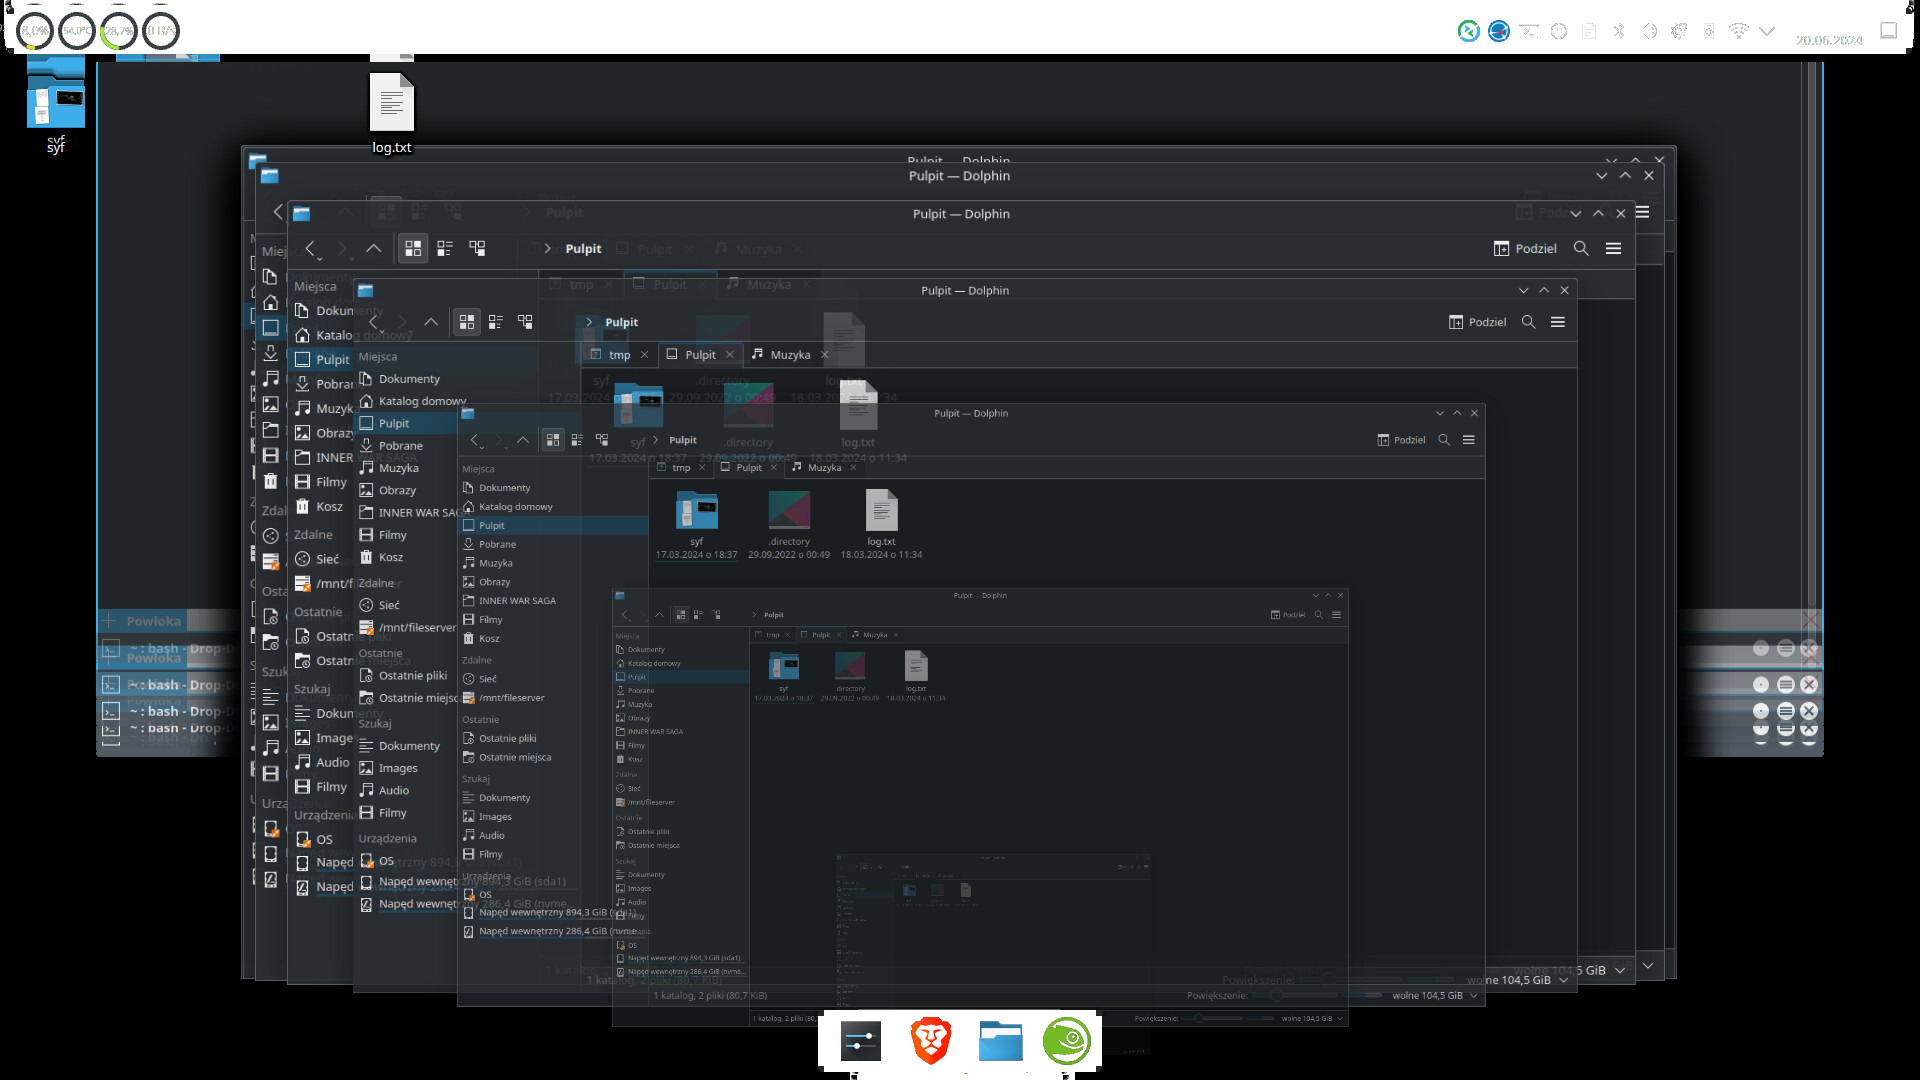
Task: Click the search magnifier in the topmost Dolphin toolbar
Action: [x=1581, y=248]
